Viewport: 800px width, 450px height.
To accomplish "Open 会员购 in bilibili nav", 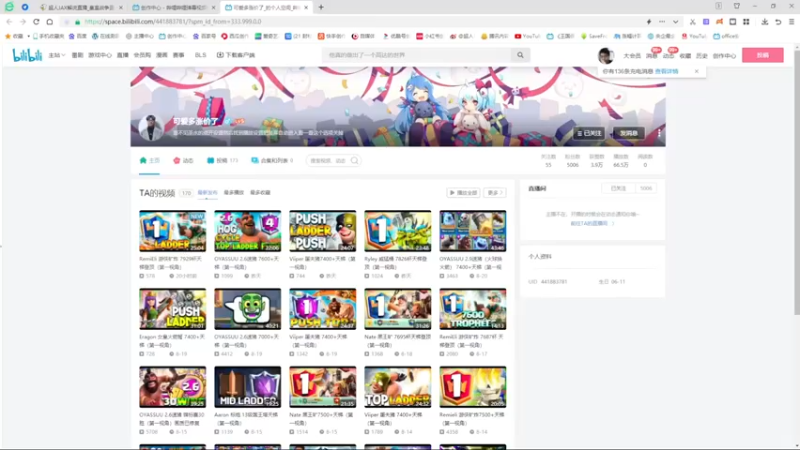I will [x=142, y=55].
